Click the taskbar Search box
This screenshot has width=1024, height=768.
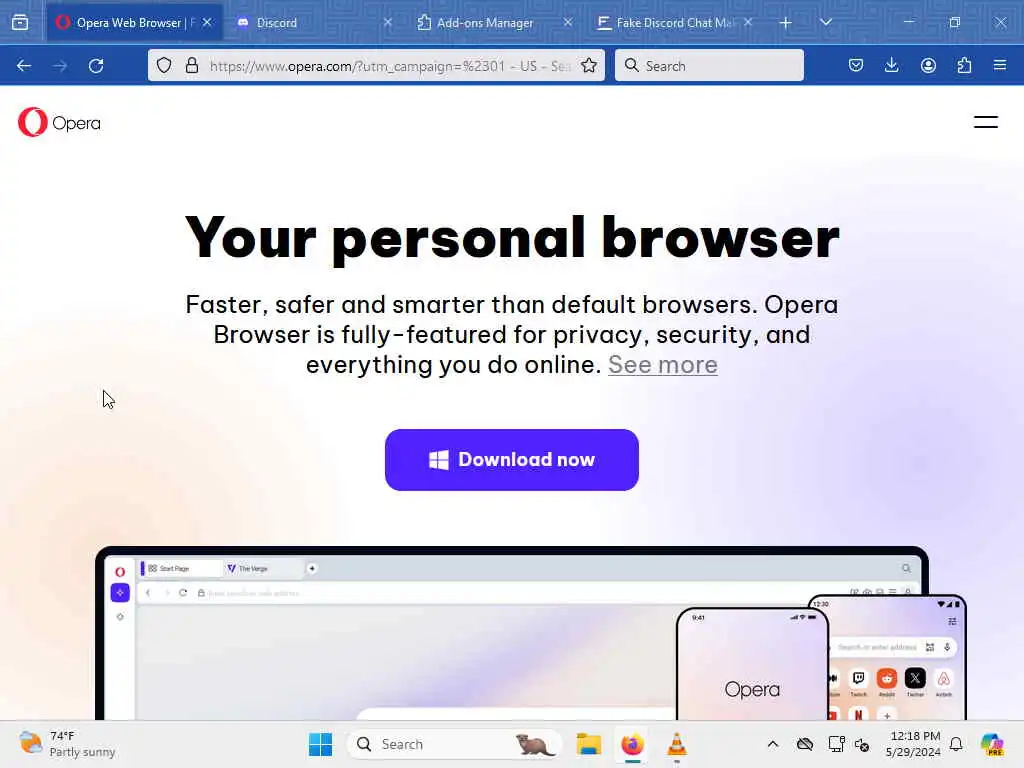[455, 744]
